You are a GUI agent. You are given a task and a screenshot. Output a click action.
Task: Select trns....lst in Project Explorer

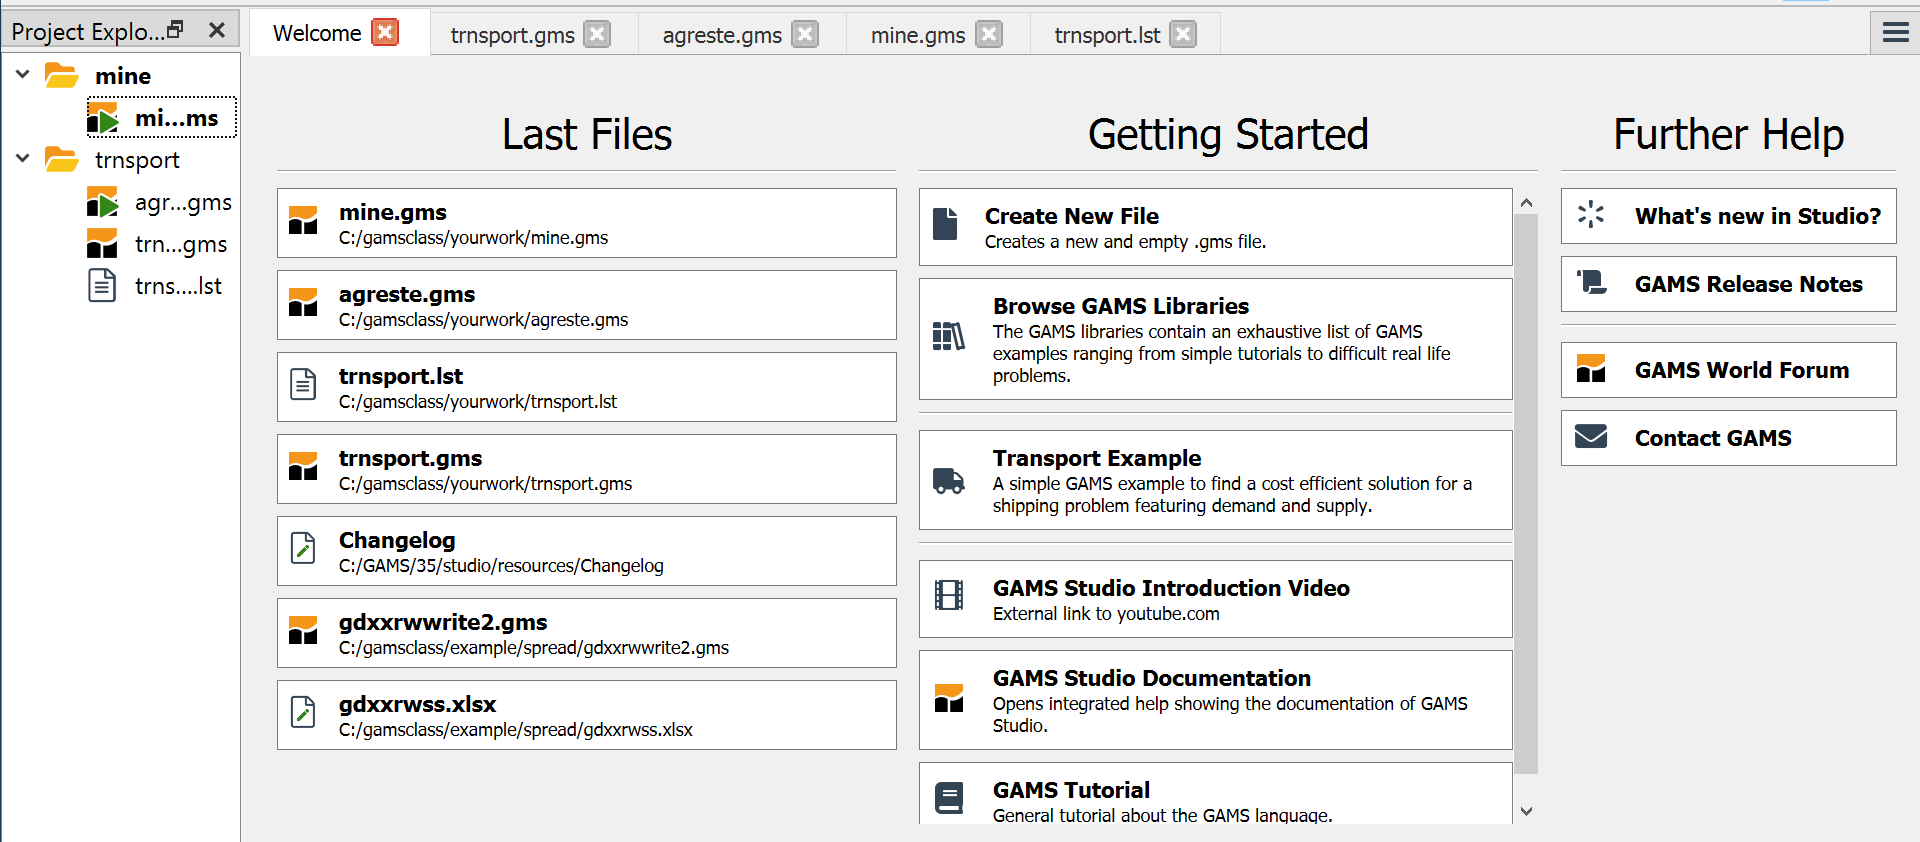[x=177, y=286]
